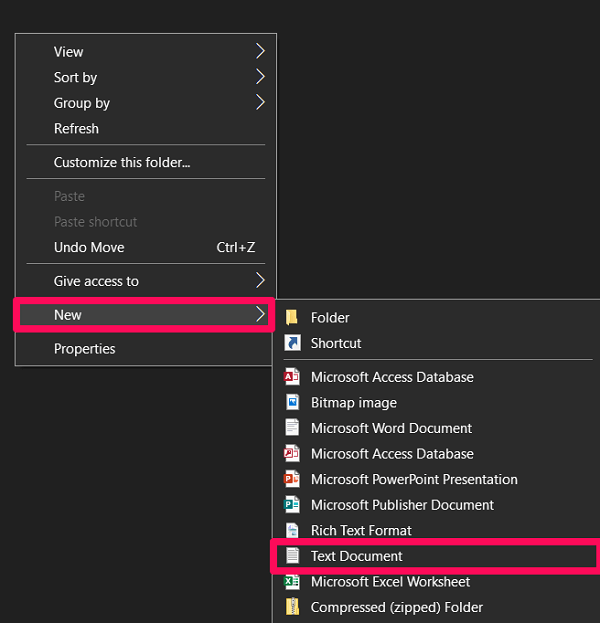The image size is (600, 623).
Task: Expand the Sort by submenu arrow
Action: pos(260,77)
